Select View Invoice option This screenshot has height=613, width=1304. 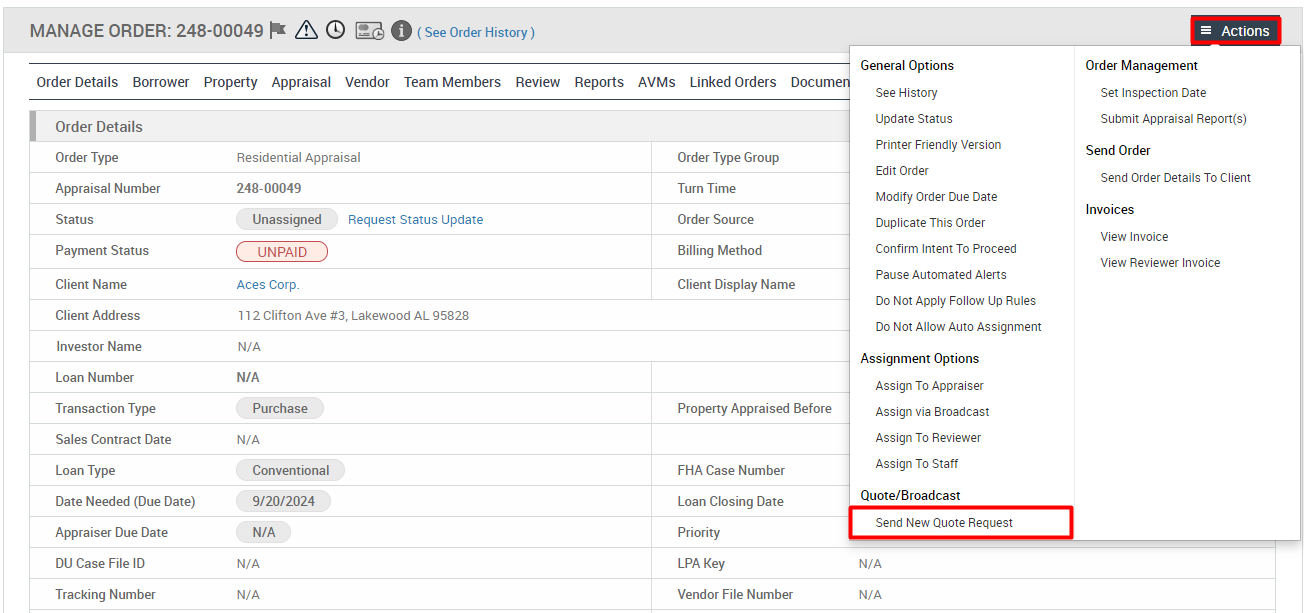tap(1134, 237)
